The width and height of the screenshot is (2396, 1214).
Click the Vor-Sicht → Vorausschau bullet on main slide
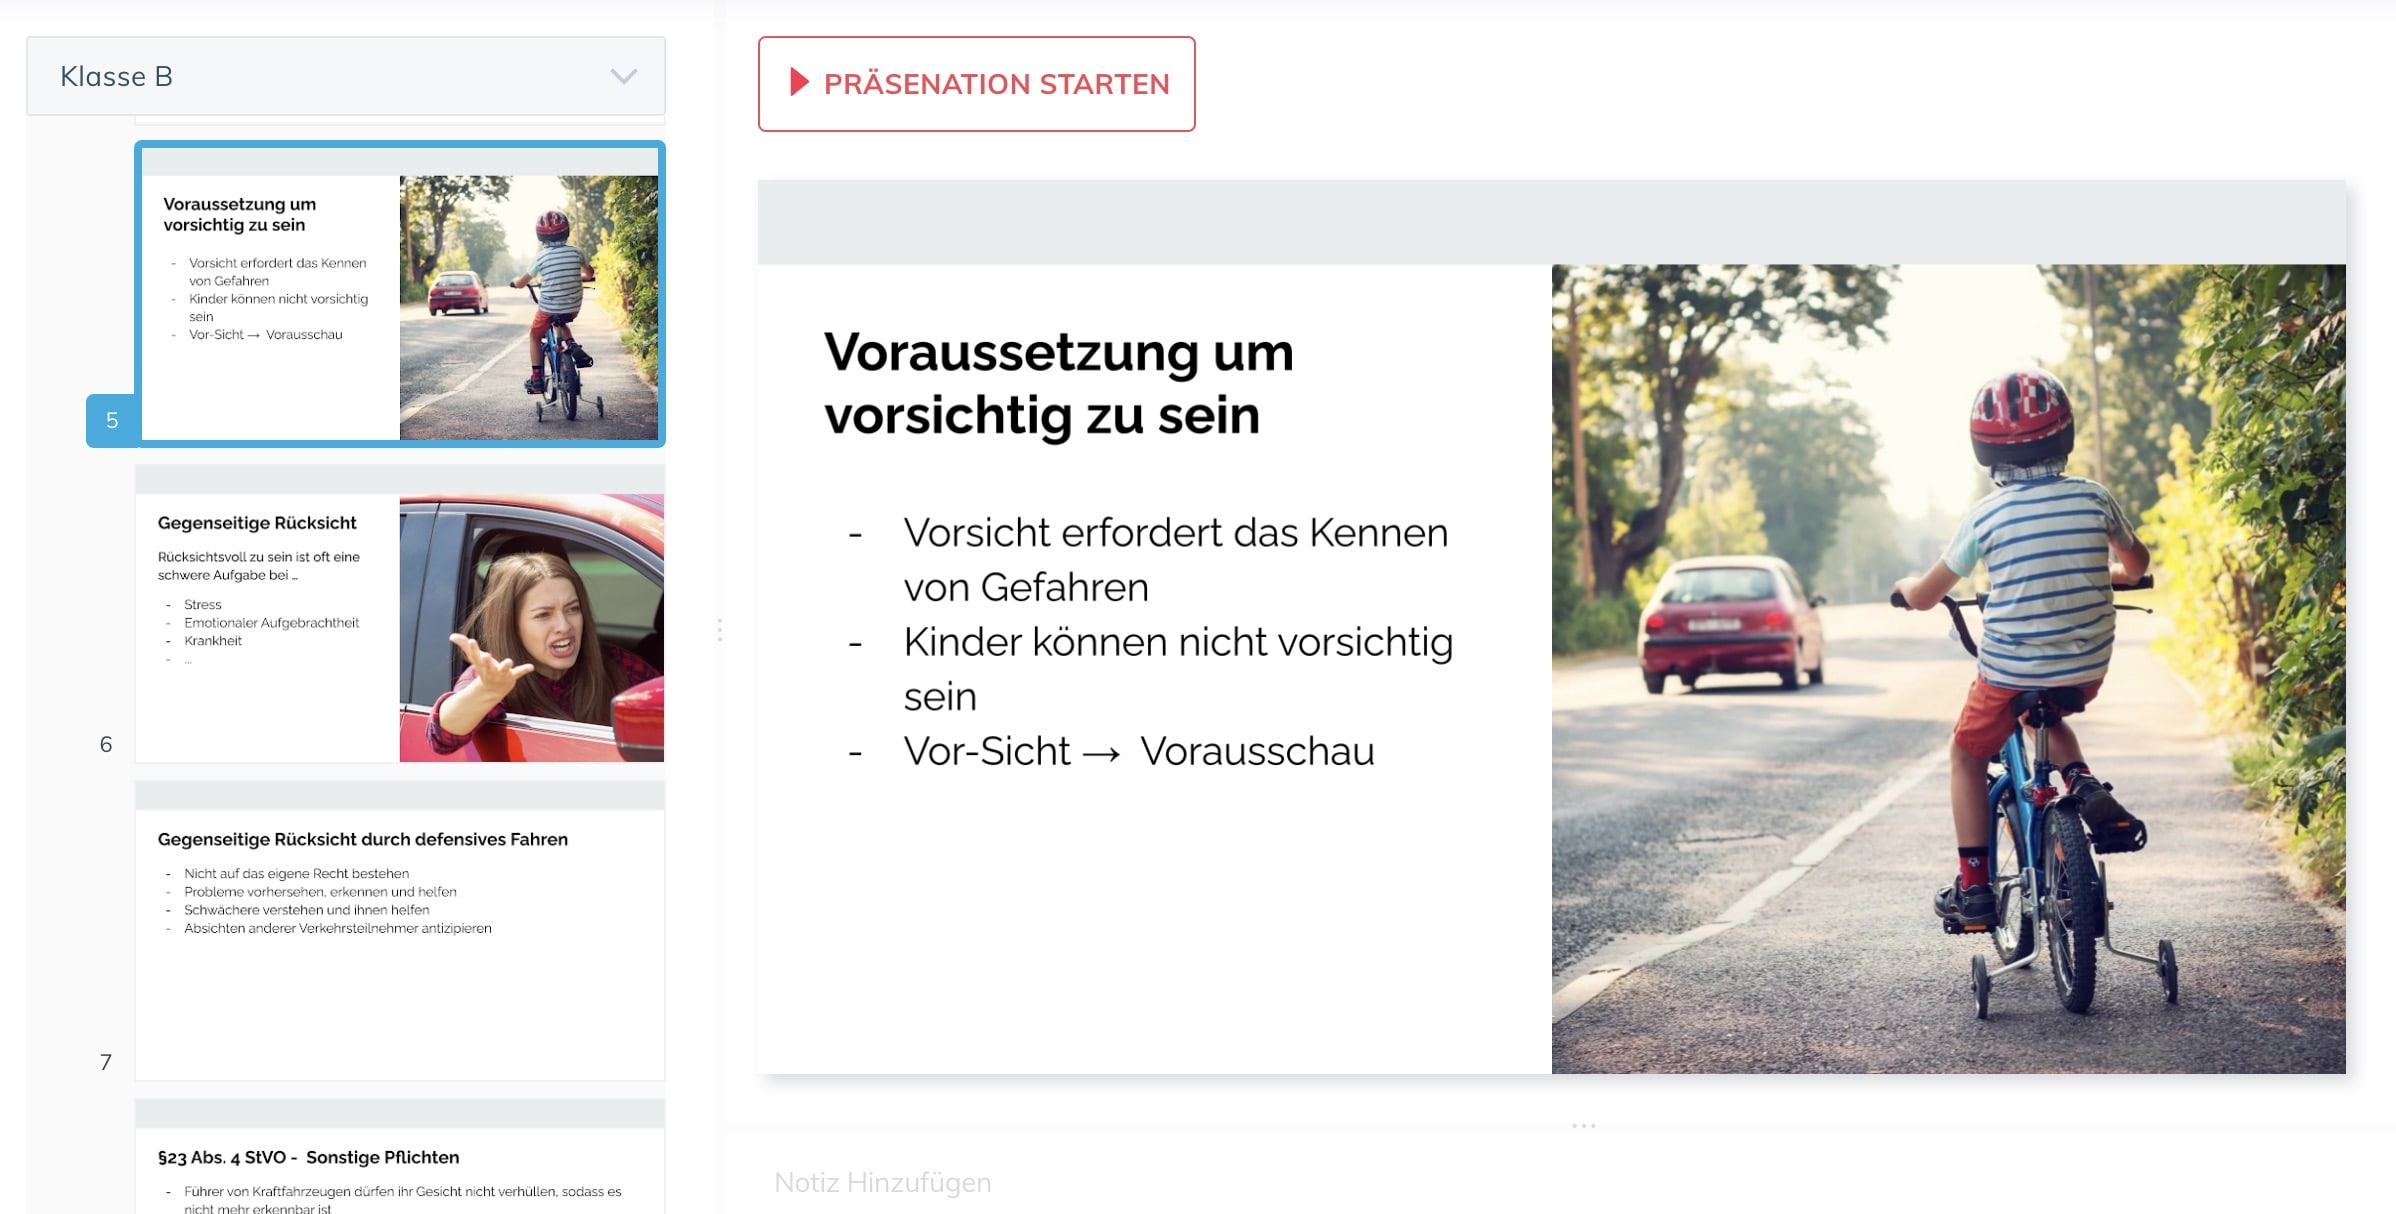click(x=1139, y=751)
